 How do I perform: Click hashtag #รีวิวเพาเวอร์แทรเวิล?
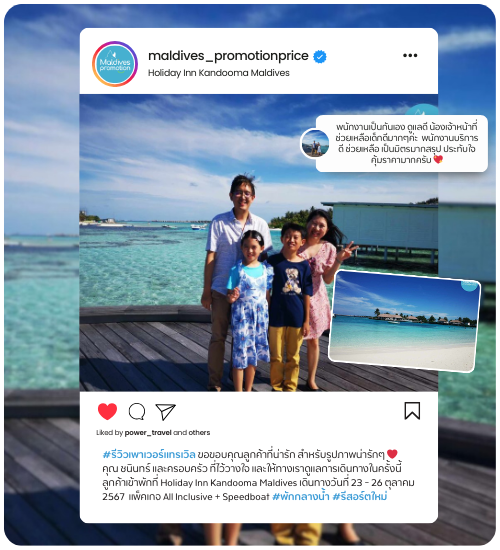click(149, 455)
